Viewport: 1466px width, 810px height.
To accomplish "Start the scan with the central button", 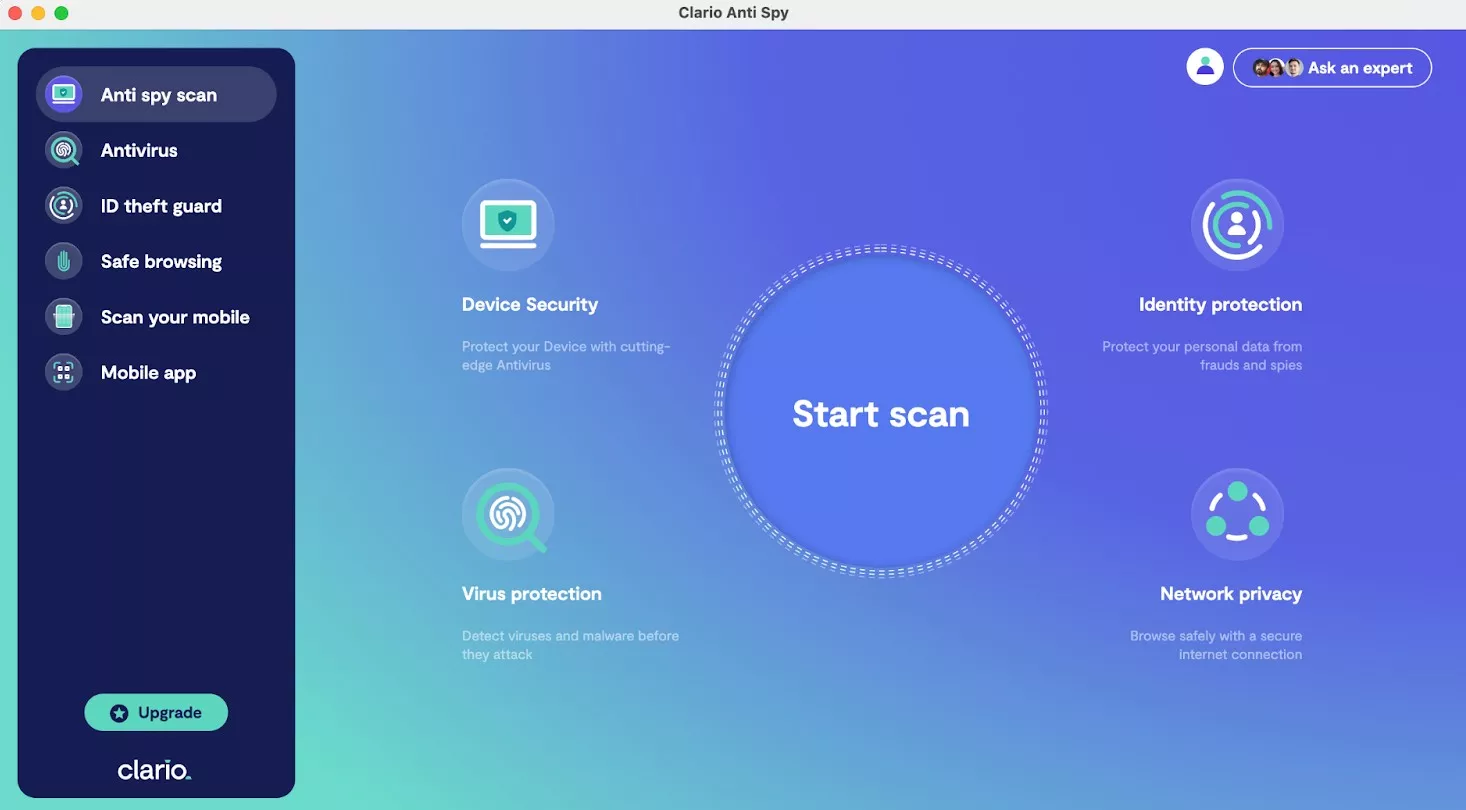I will click(x=881, y=412).
